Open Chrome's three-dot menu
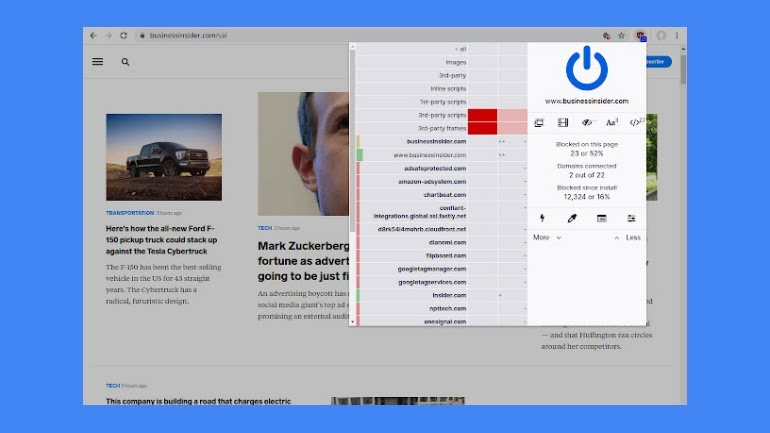770x433 pixels. coord(677,35)
